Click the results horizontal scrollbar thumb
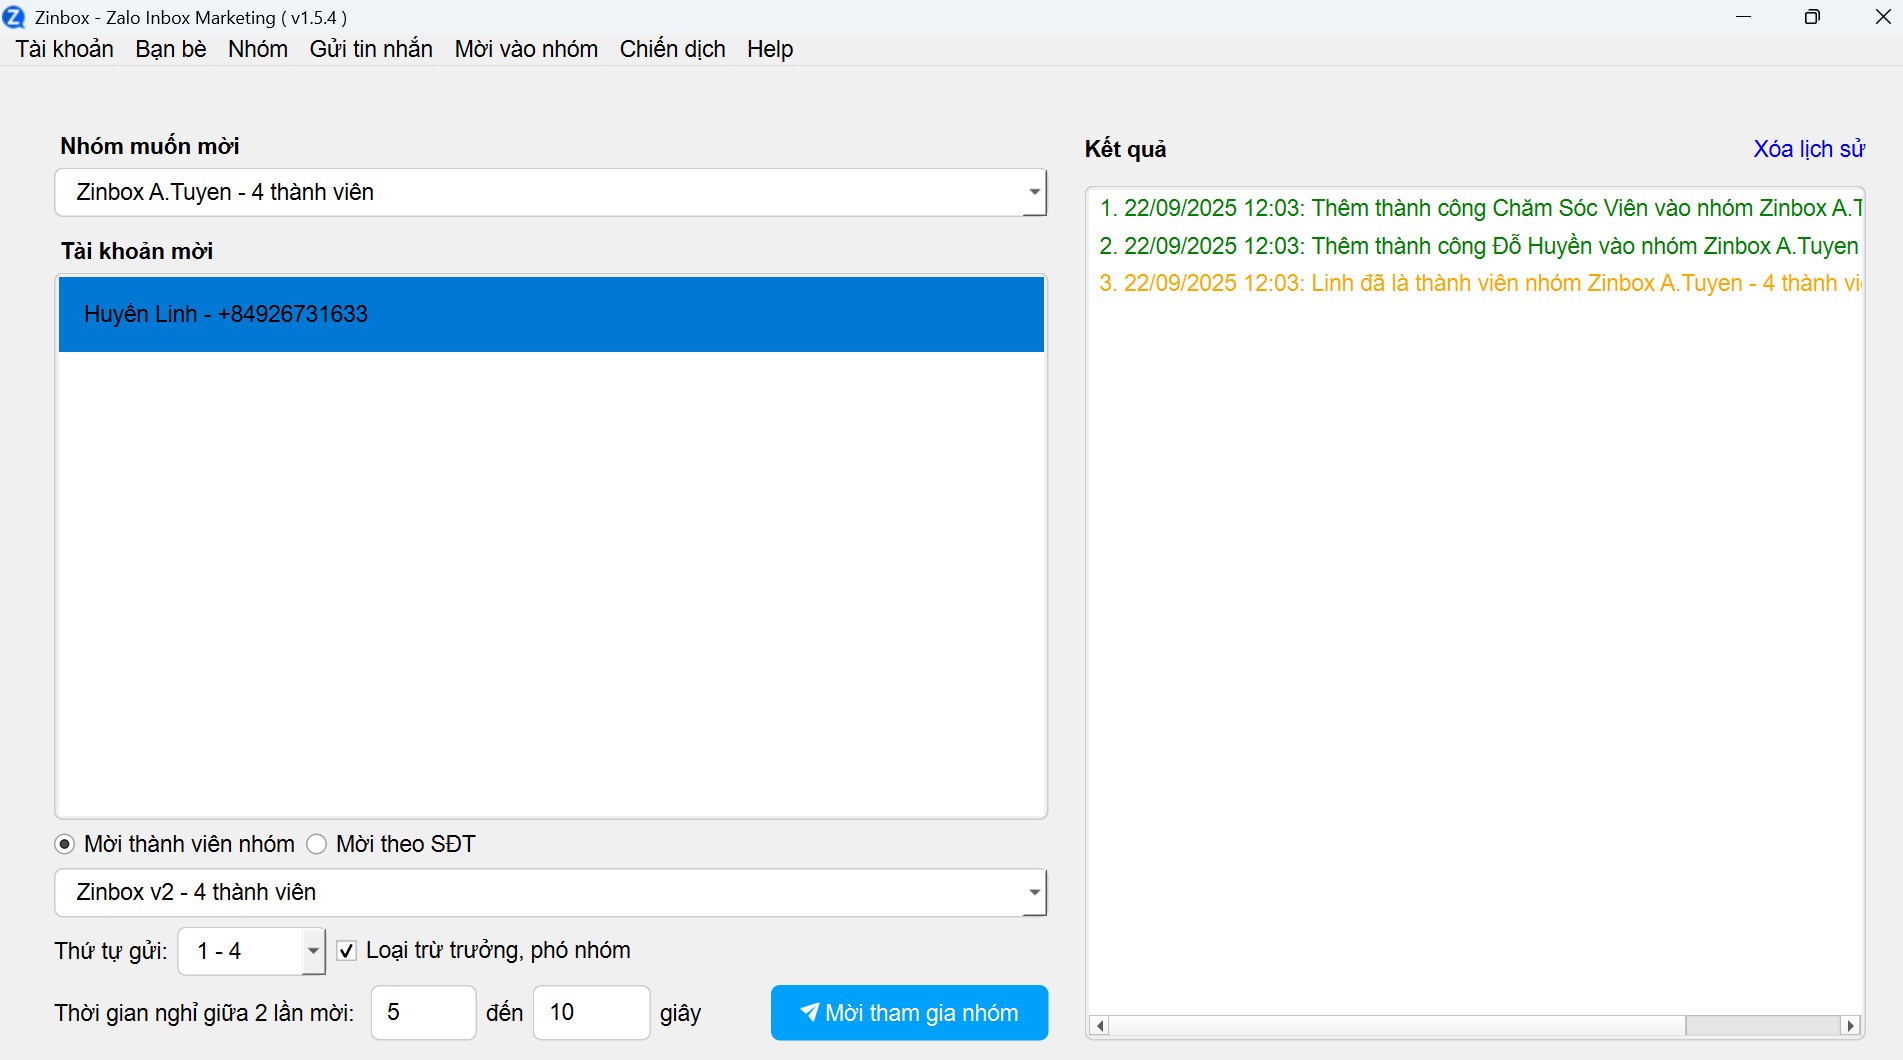Image resolution: width=1903 pixels, height=1060 pixels. pos(1762,1025)
